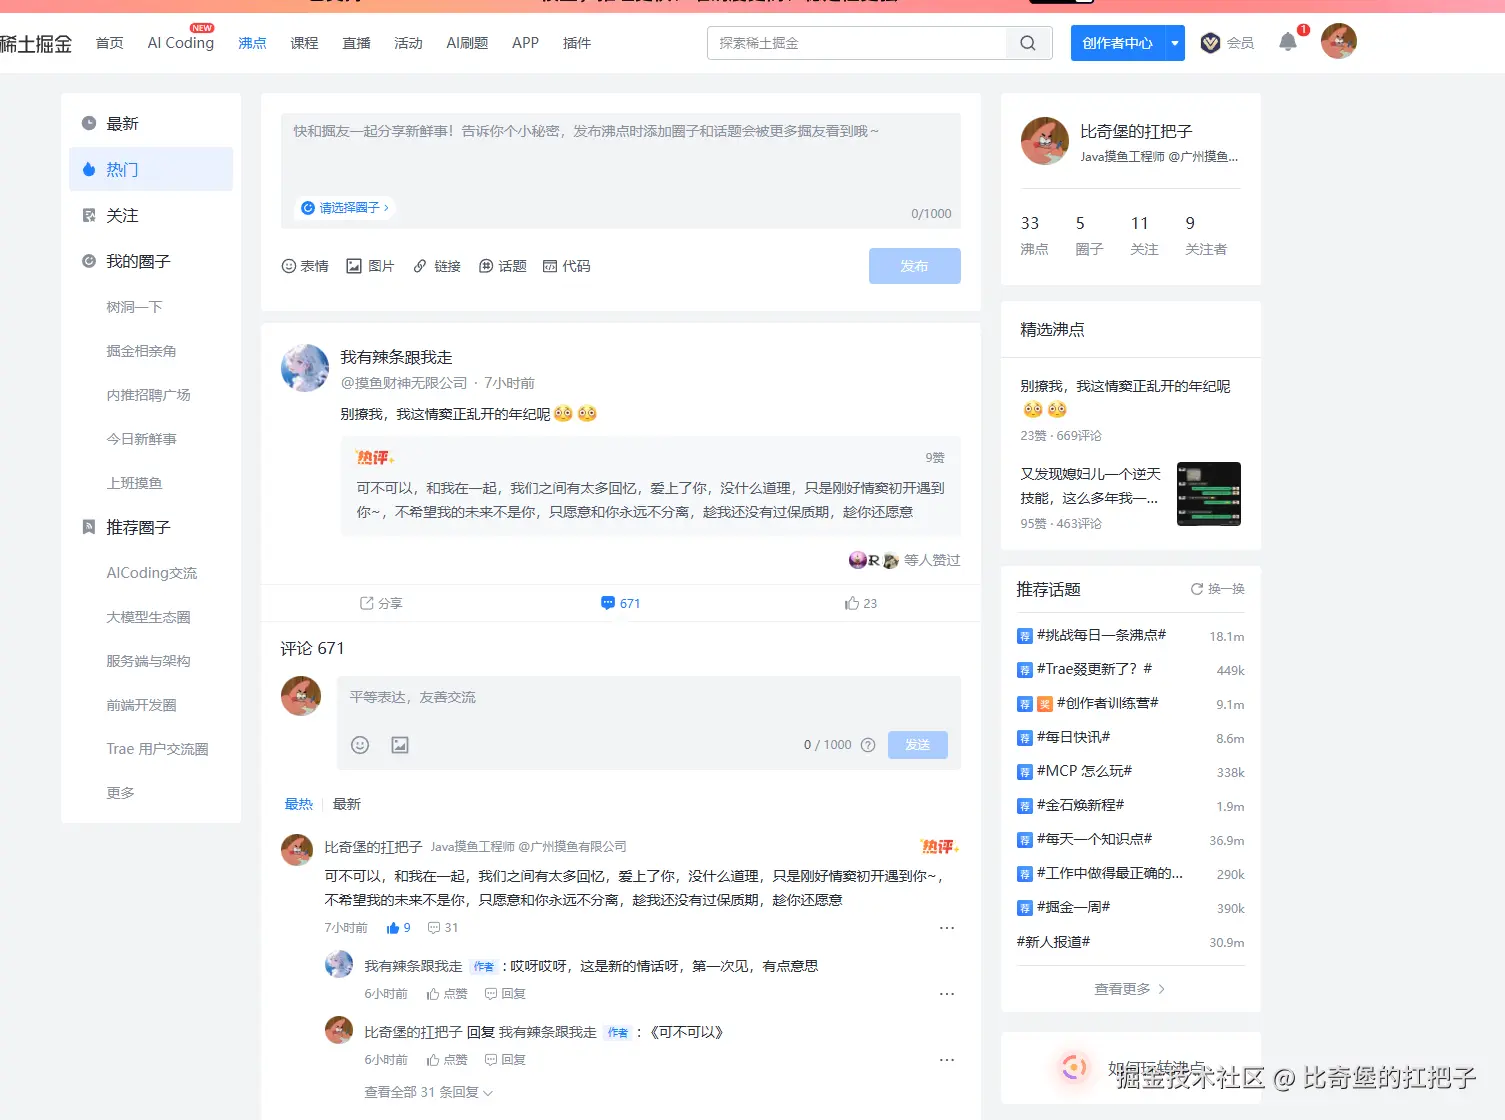Open the chat screenshot thumbnail in 精选沸点

(x=1208, y=494)
